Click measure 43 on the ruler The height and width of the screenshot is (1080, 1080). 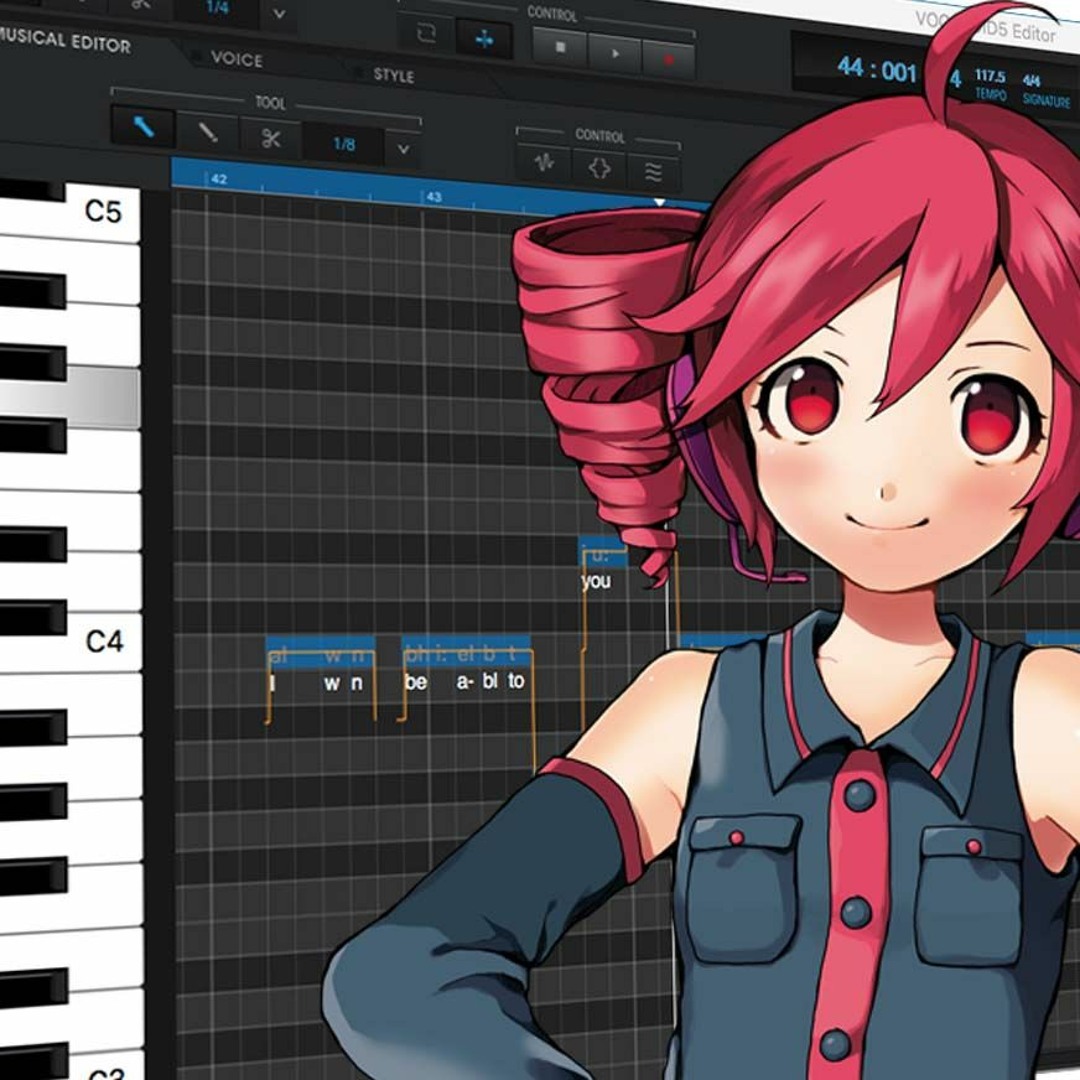click(433, 197)
